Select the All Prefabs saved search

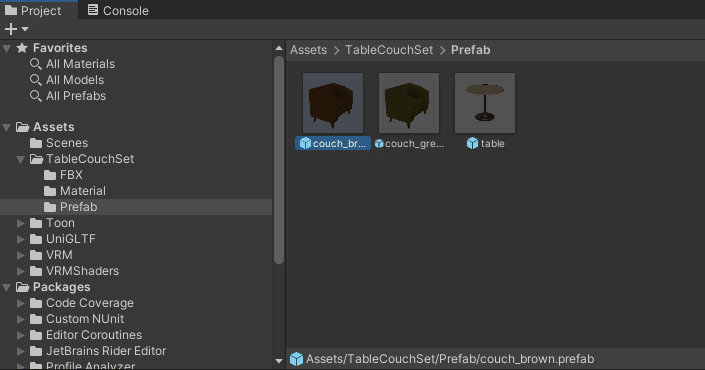click(x=76, y=96)
